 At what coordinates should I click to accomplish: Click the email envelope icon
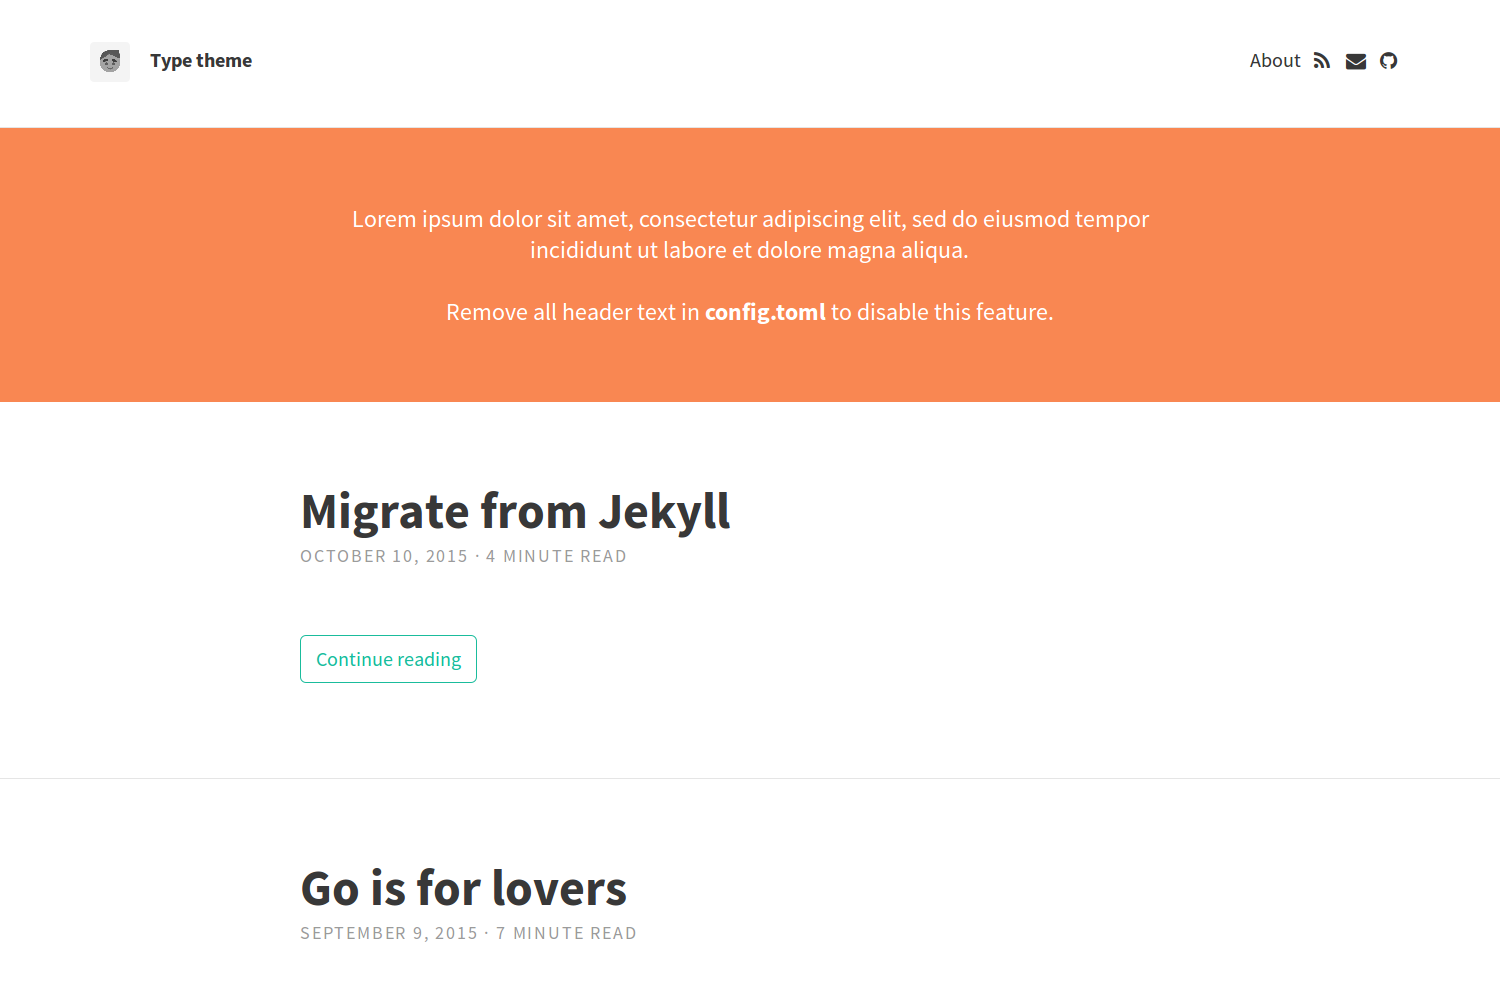tap(1356, 61)
